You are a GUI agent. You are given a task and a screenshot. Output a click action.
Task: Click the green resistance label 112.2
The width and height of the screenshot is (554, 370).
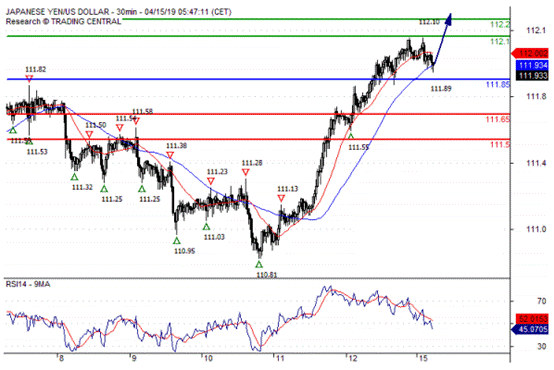pos(500,25)
